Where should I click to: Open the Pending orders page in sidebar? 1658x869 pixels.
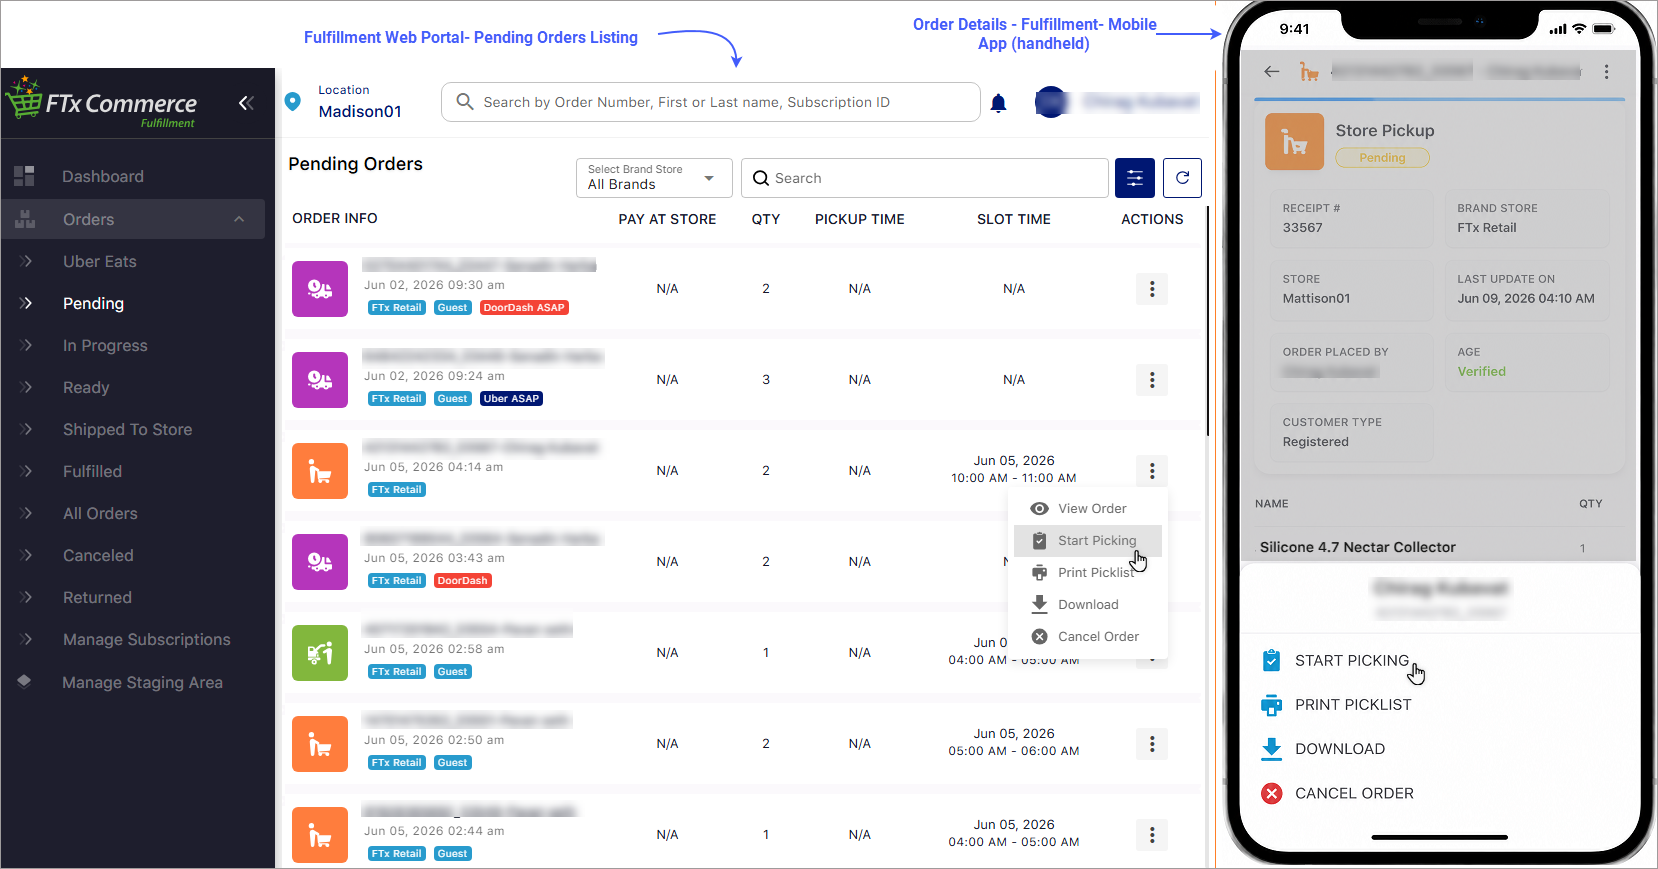click(x=93, y=303)
